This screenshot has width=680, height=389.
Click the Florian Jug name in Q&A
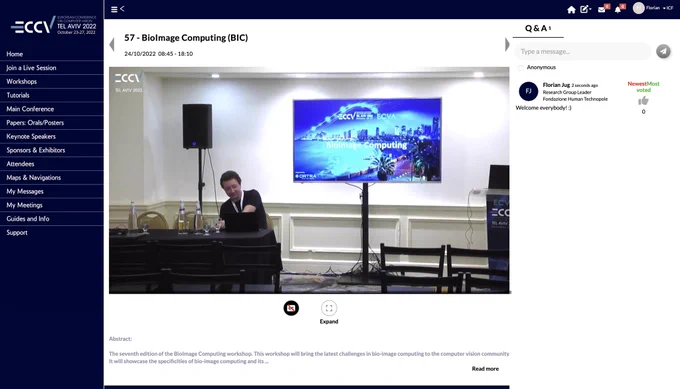pyautogui.click(x=556, y=85)
